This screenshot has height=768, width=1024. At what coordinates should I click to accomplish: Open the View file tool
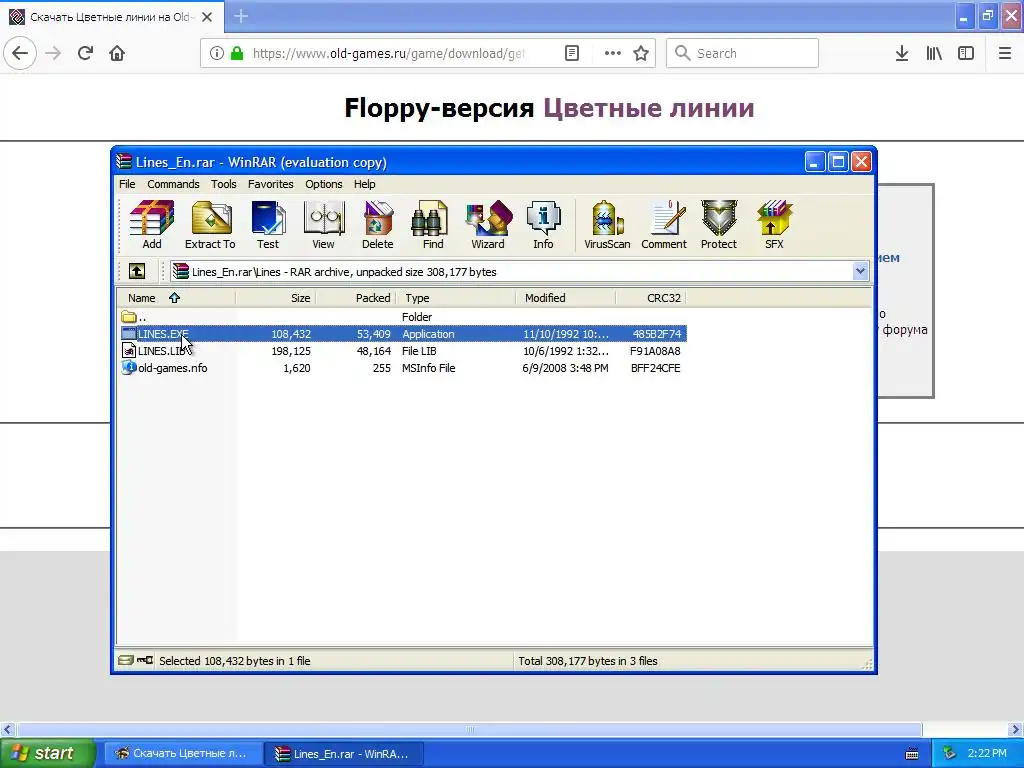323,225
